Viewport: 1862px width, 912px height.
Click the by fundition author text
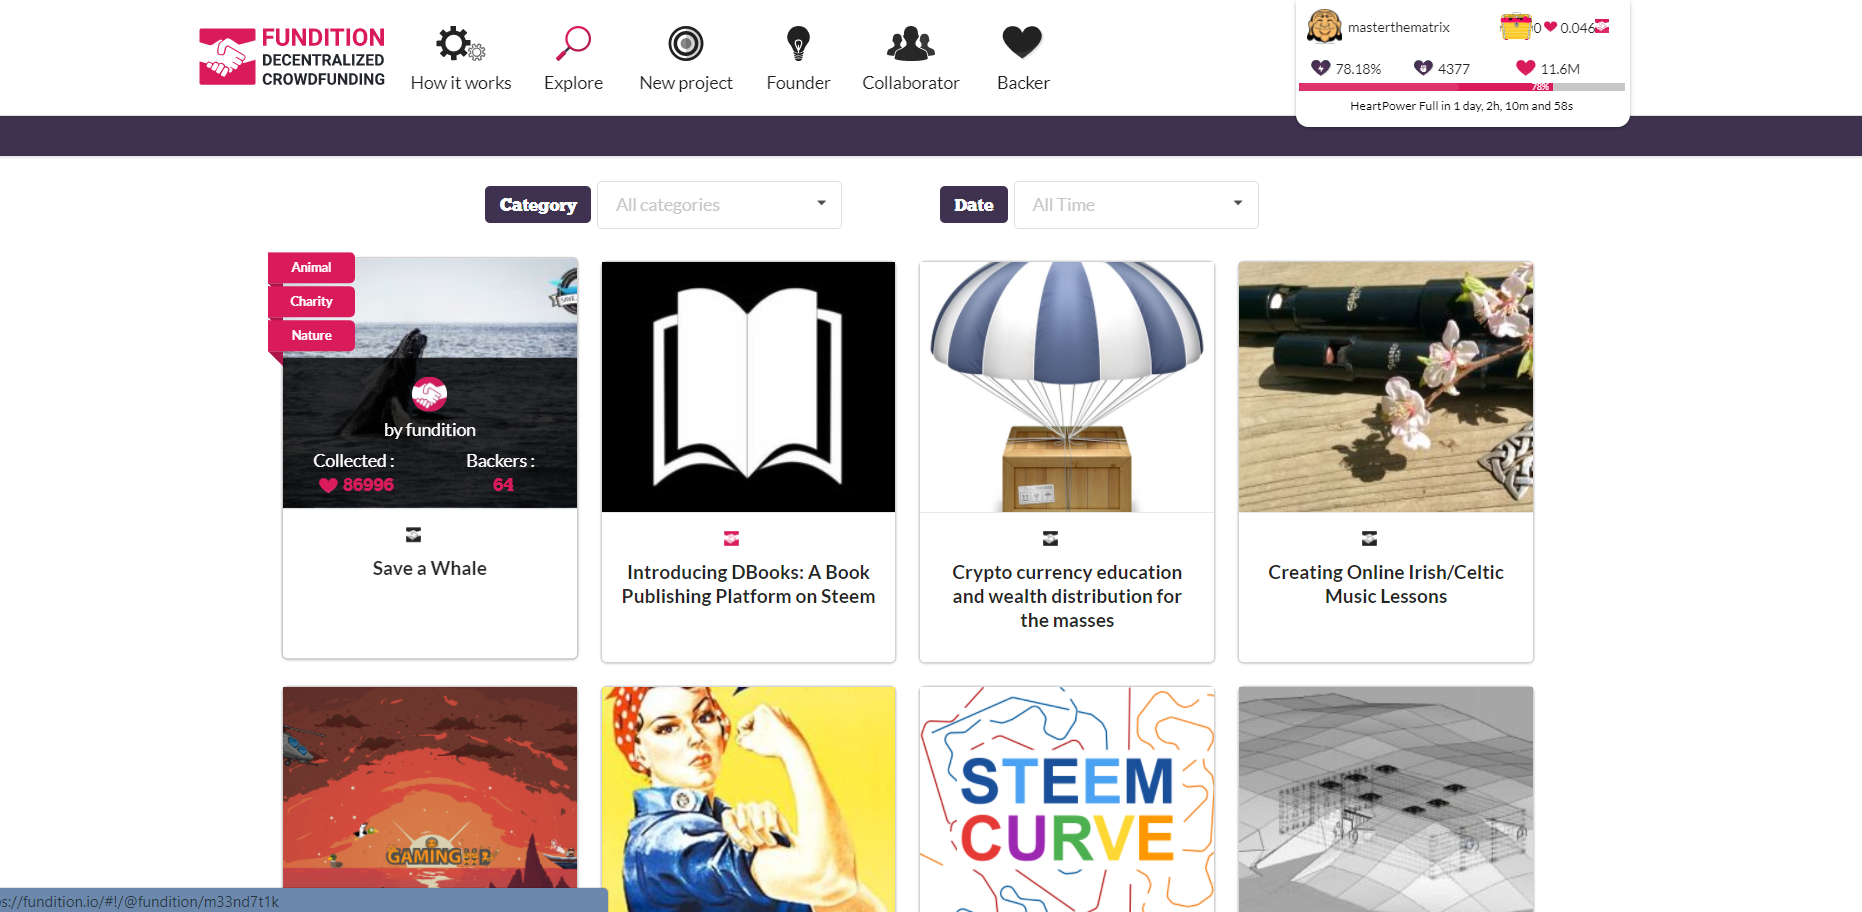(x=430, y=430)
